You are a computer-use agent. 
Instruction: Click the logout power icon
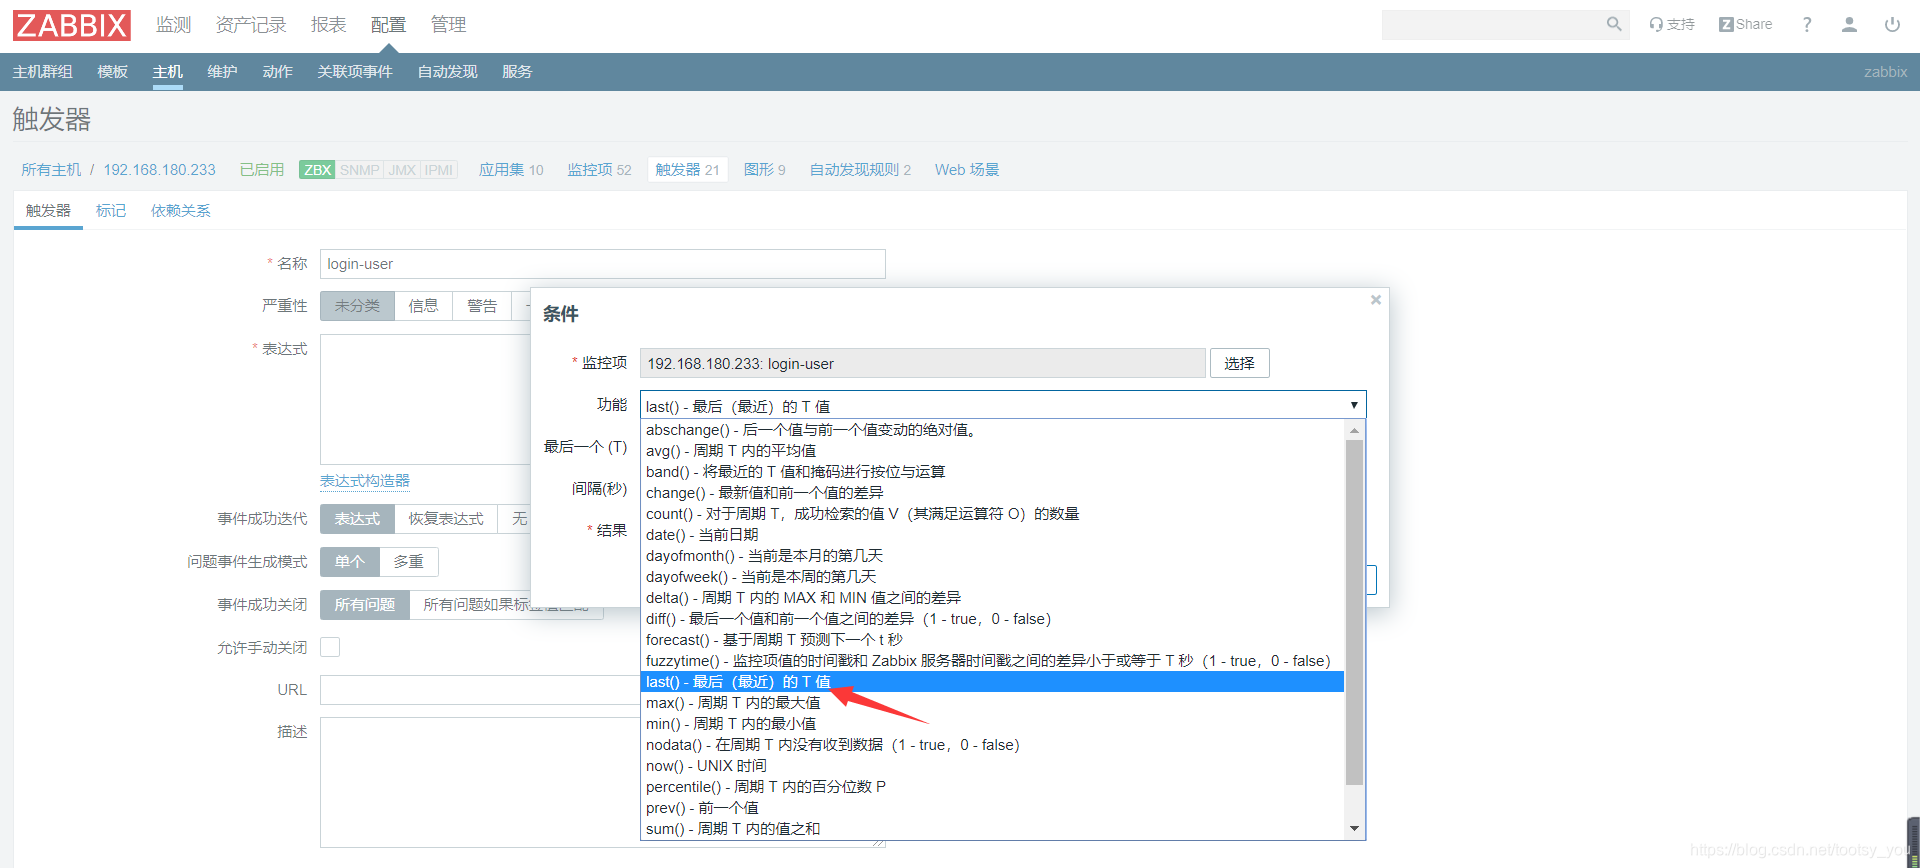click(x=1892, y=24)
